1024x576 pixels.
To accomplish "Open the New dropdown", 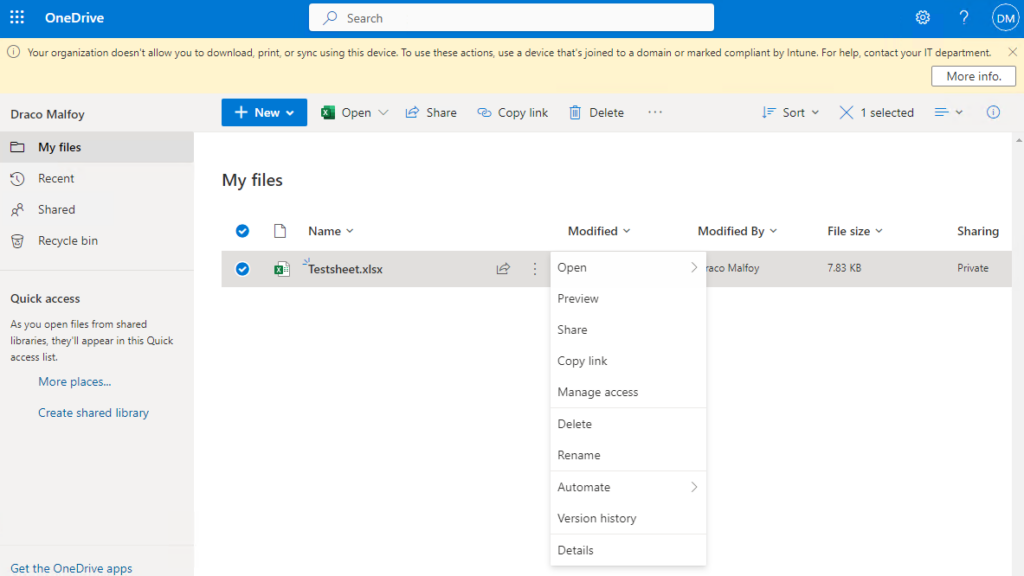I will pos(263,112).
